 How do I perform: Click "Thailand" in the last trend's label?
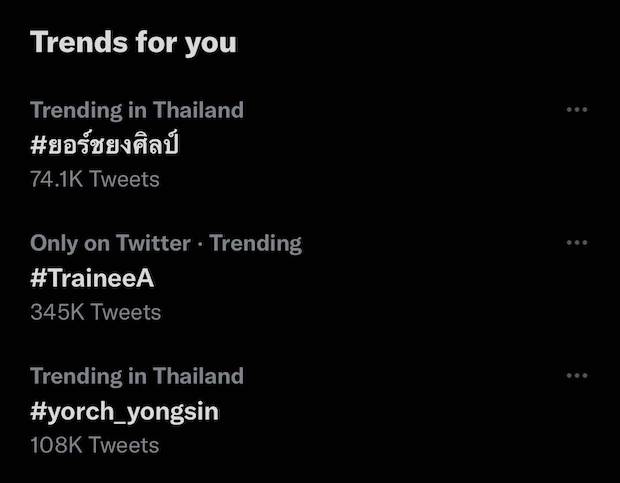point(198,376)
